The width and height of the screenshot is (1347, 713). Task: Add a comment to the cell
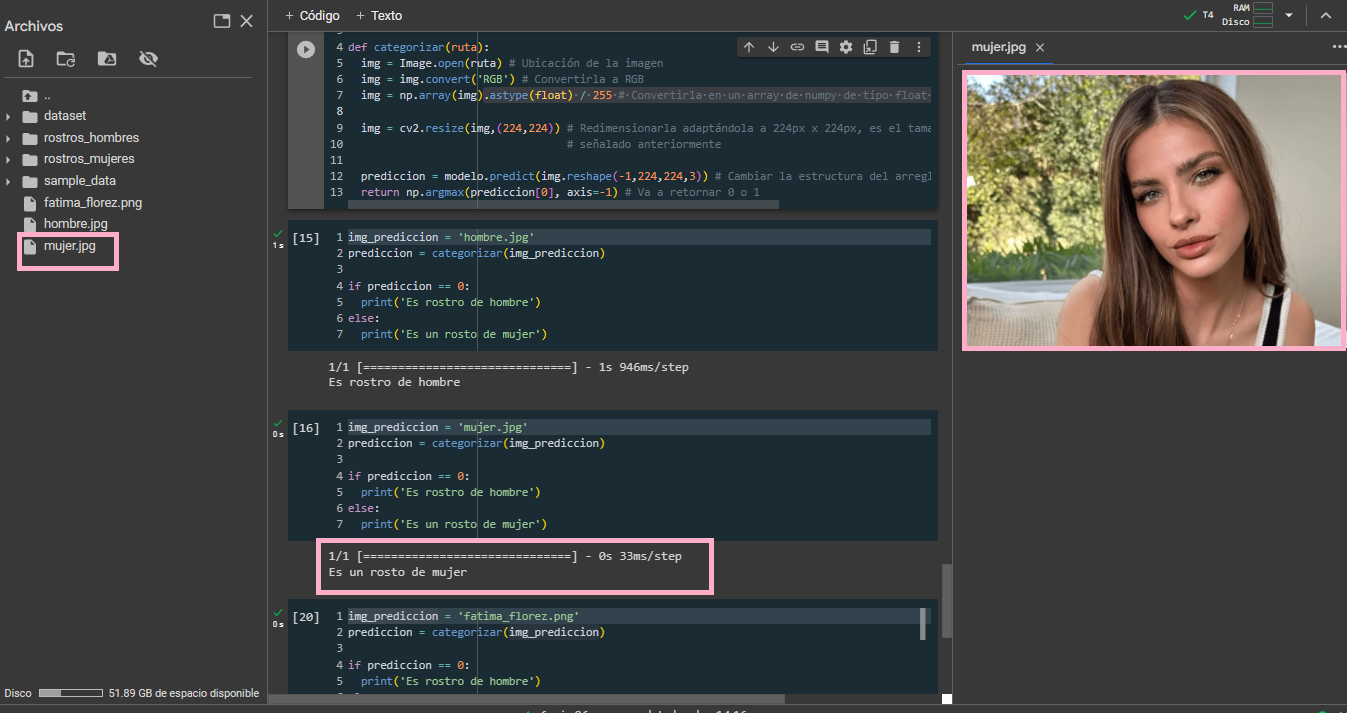pyautogui.click(x=822, y=47)
